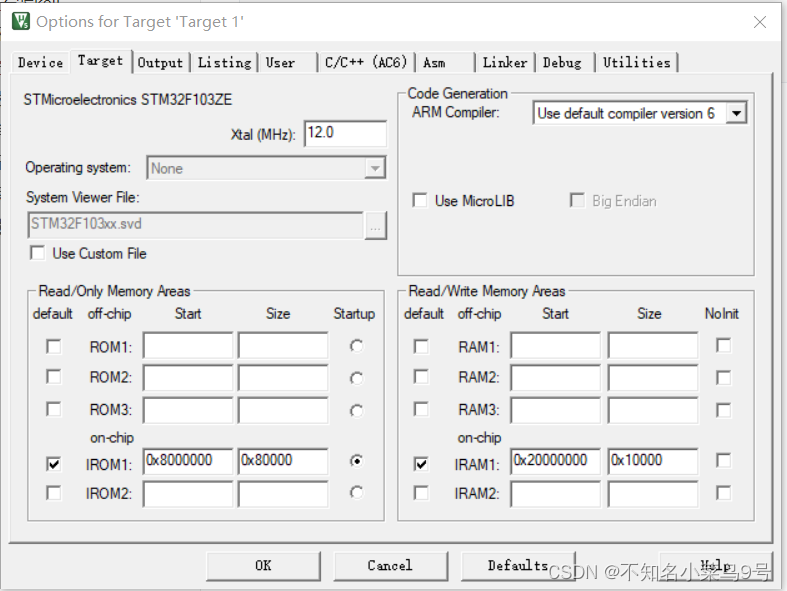Screen dimensions: 787x591
Task: Edit the IRAM1 Start field 0x20000000
Action: pos(556,461)
